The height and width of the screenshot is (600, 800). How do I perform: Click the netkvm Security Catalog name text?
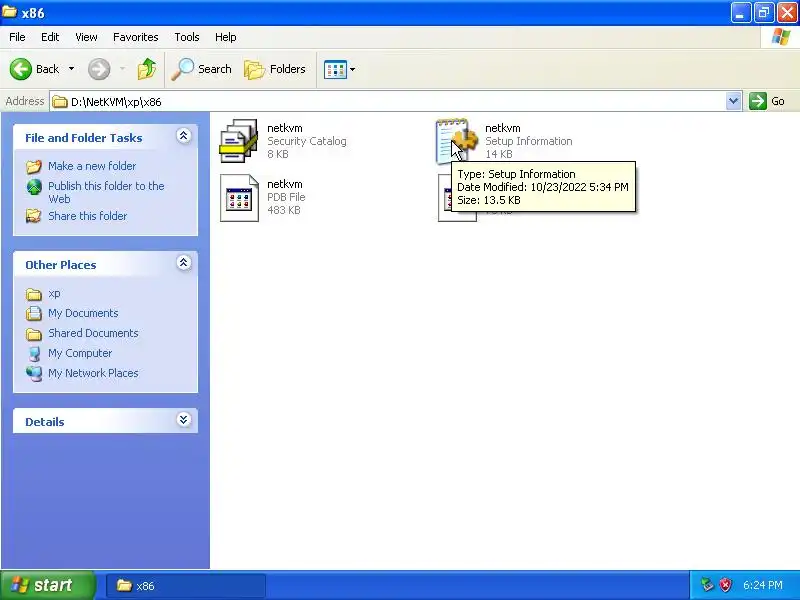coord(285,128)
